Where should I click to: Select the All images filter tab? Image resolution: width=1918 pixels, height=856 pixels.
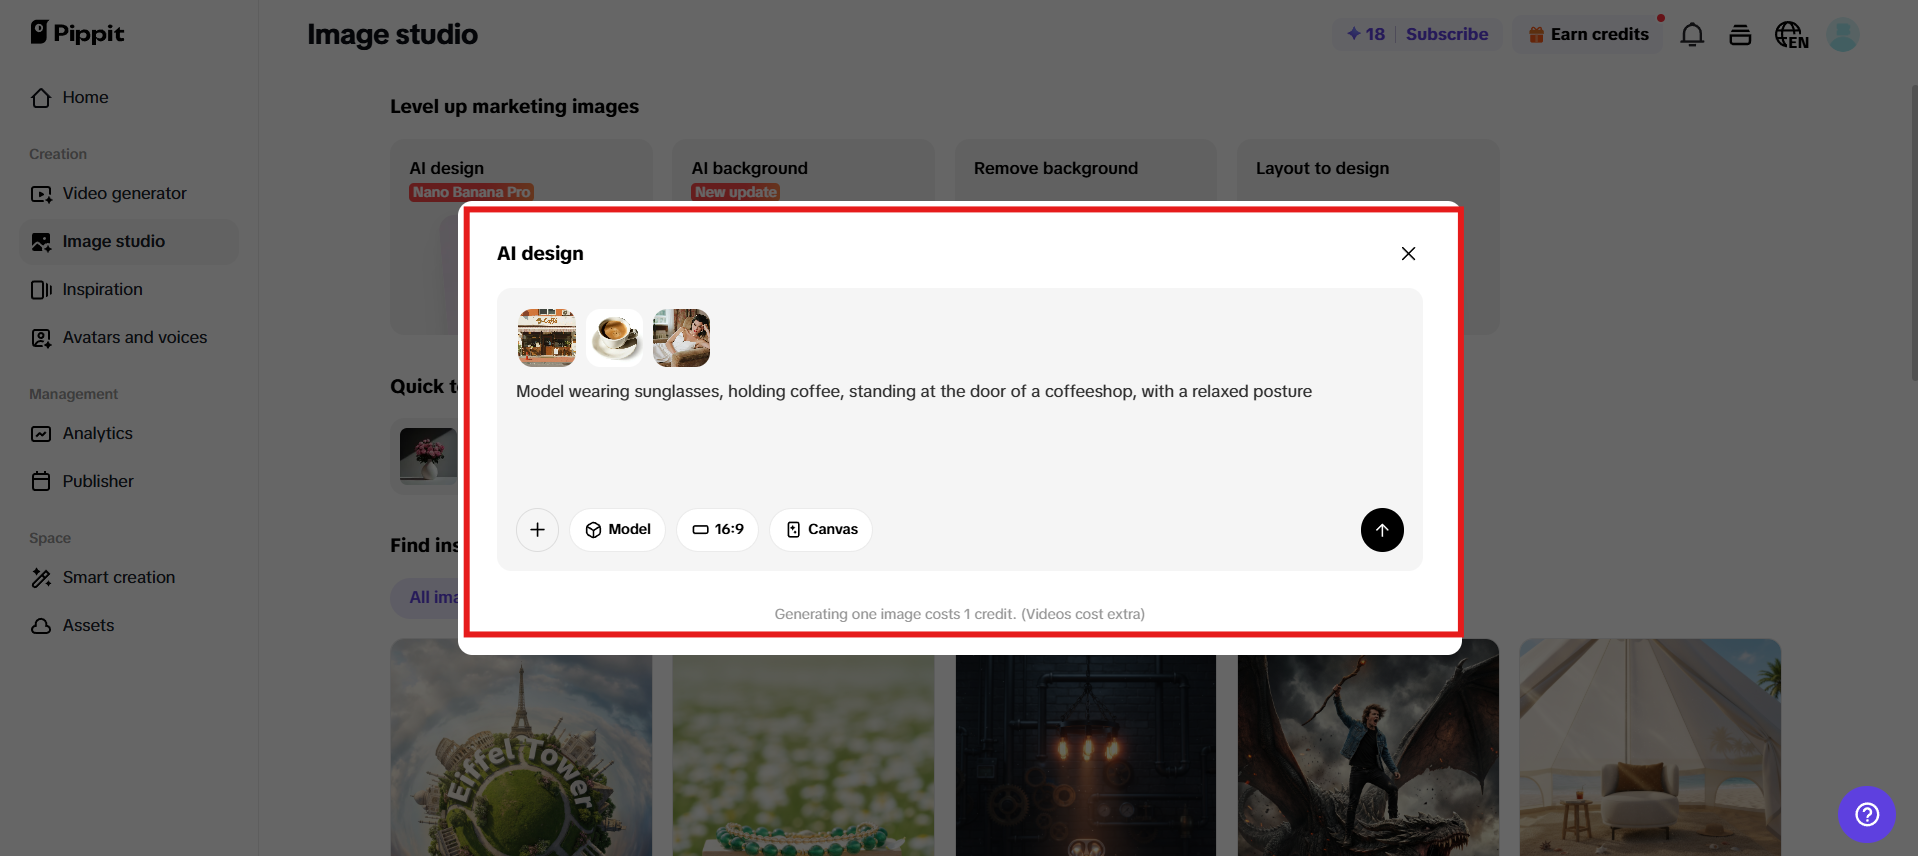coord(427,598)
